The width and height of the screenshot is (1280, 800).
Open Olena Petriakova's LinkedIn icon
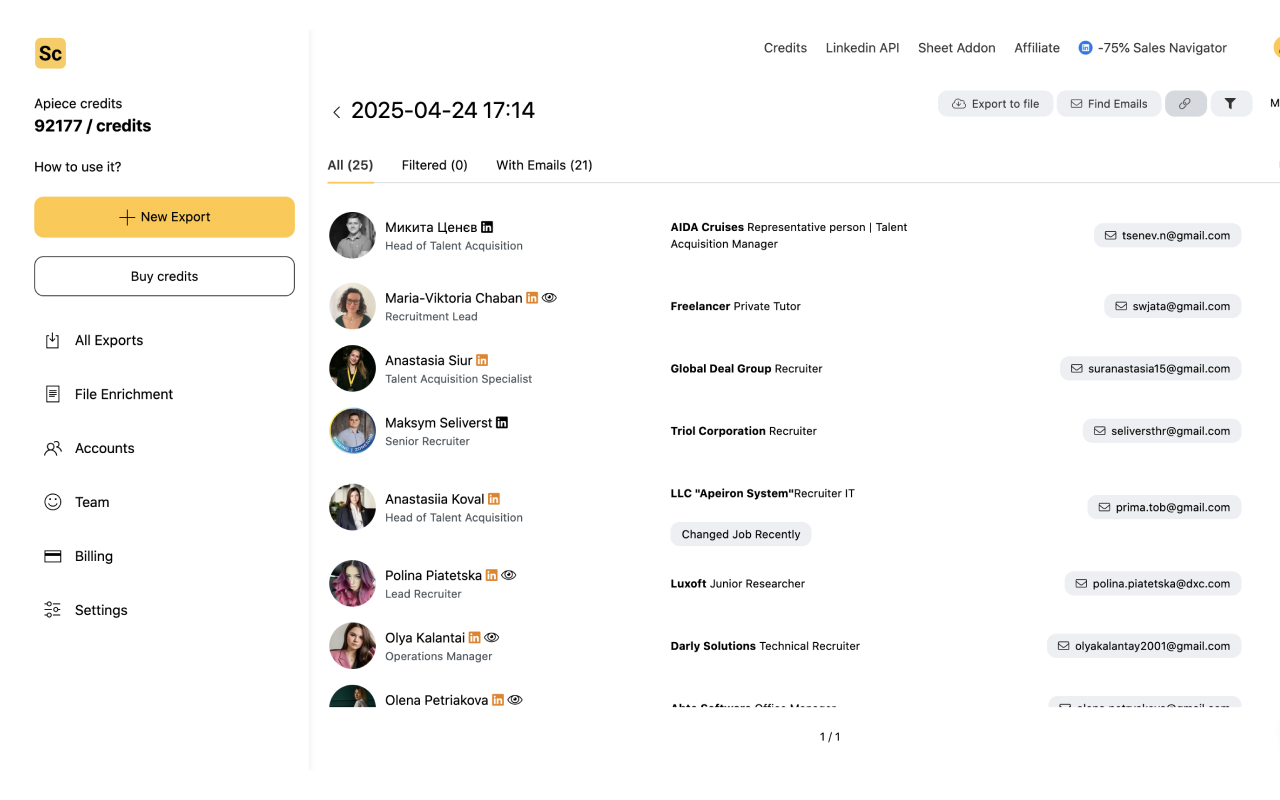click(x=498, y=700)
